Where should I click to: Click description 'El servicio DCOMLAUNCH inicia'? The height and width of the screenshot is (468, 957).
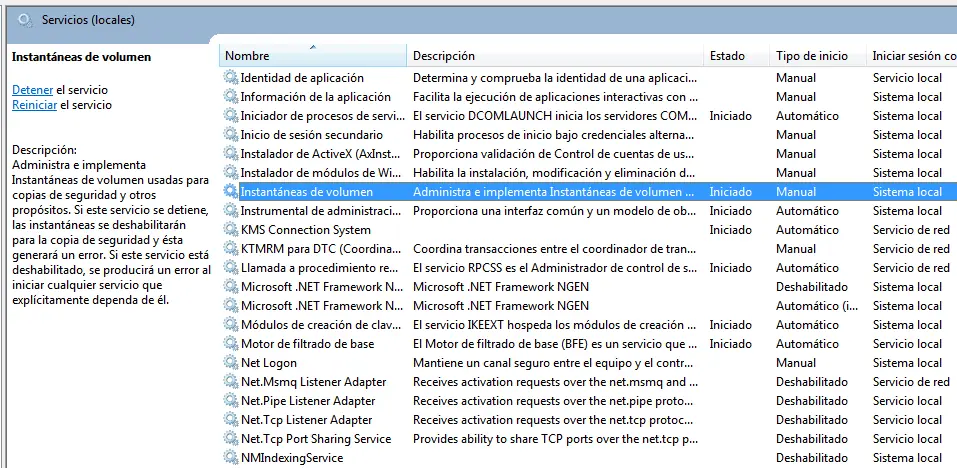(555, 115)
